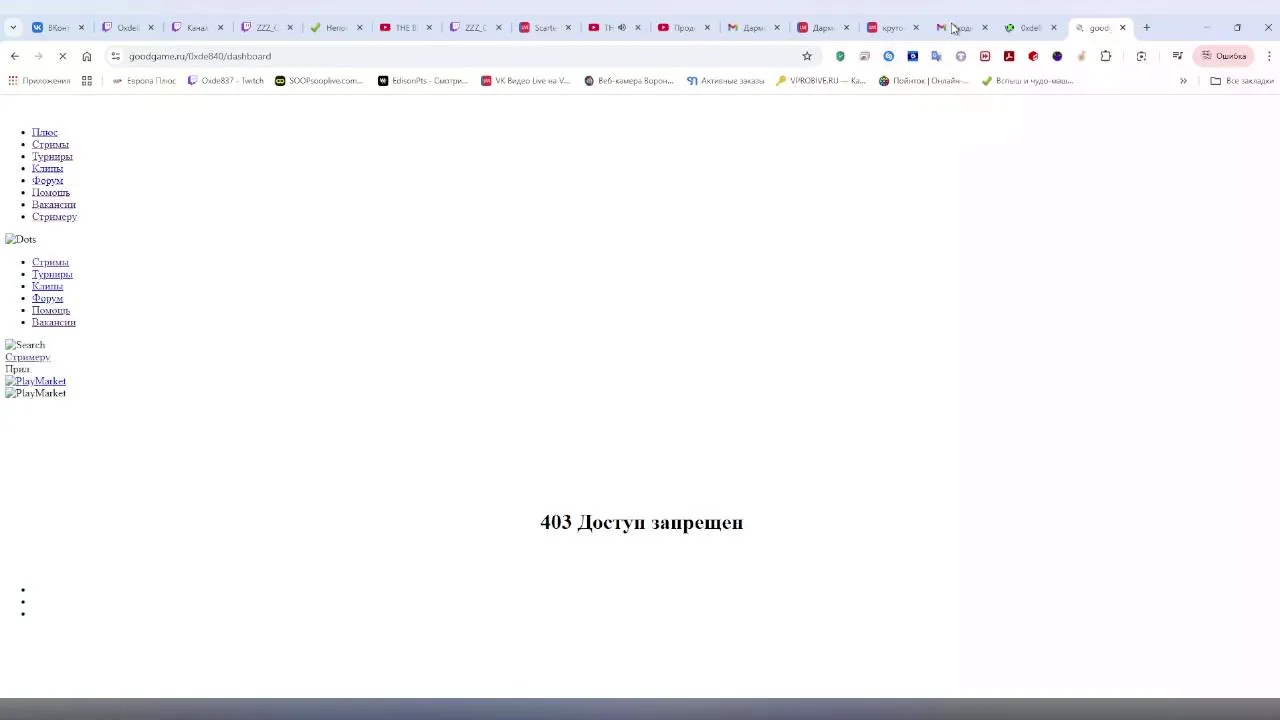The image size is (1280, 720).
Task: Open the VK Видео Live bookmark
Action: 526,81
